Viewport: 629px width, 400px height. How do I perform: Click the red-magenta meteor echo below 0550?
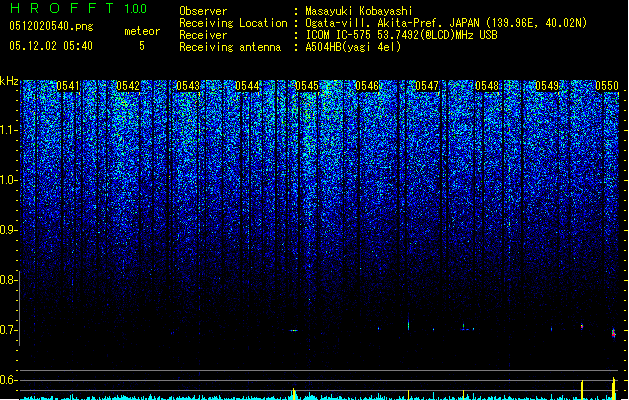(x=613, y=333)
